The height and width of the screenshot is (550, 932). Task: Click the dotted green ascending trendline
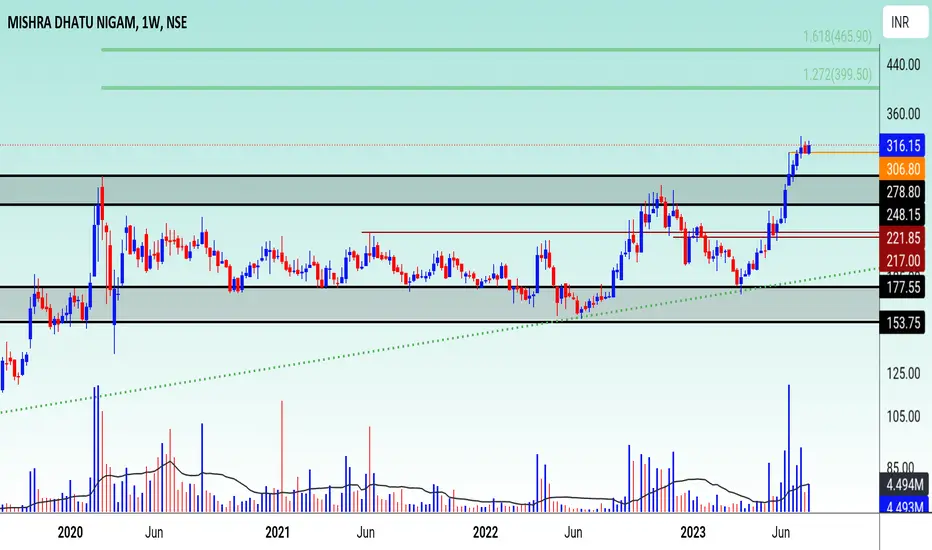coord(439,340)
